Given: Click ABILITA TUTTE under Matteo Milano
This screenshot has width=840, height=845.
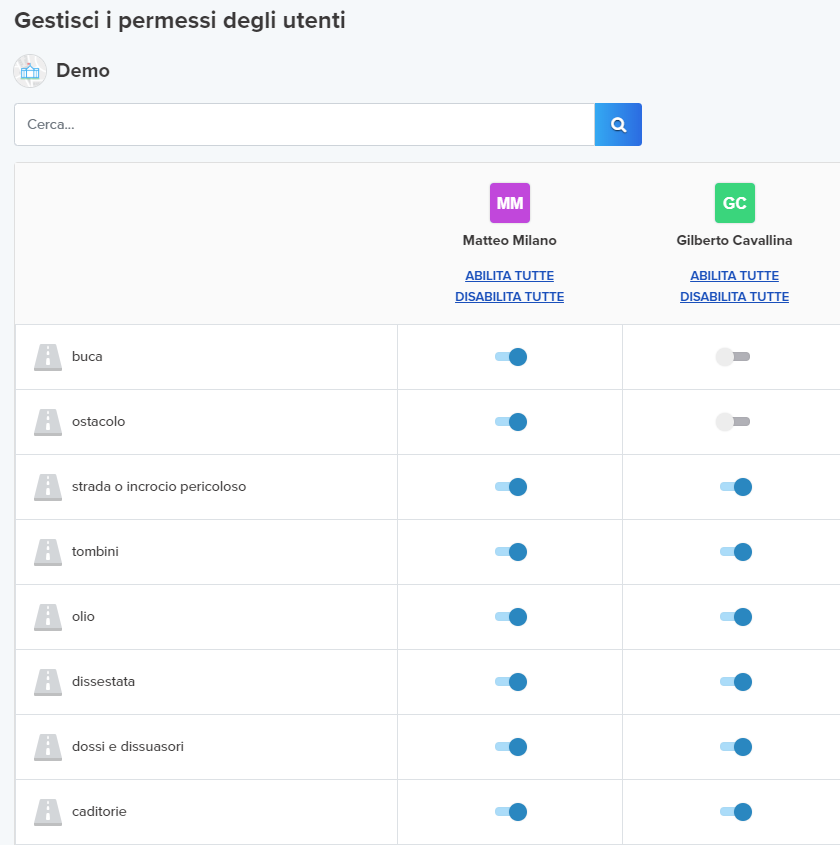Looking at the screenshot, I should (510, 275).
